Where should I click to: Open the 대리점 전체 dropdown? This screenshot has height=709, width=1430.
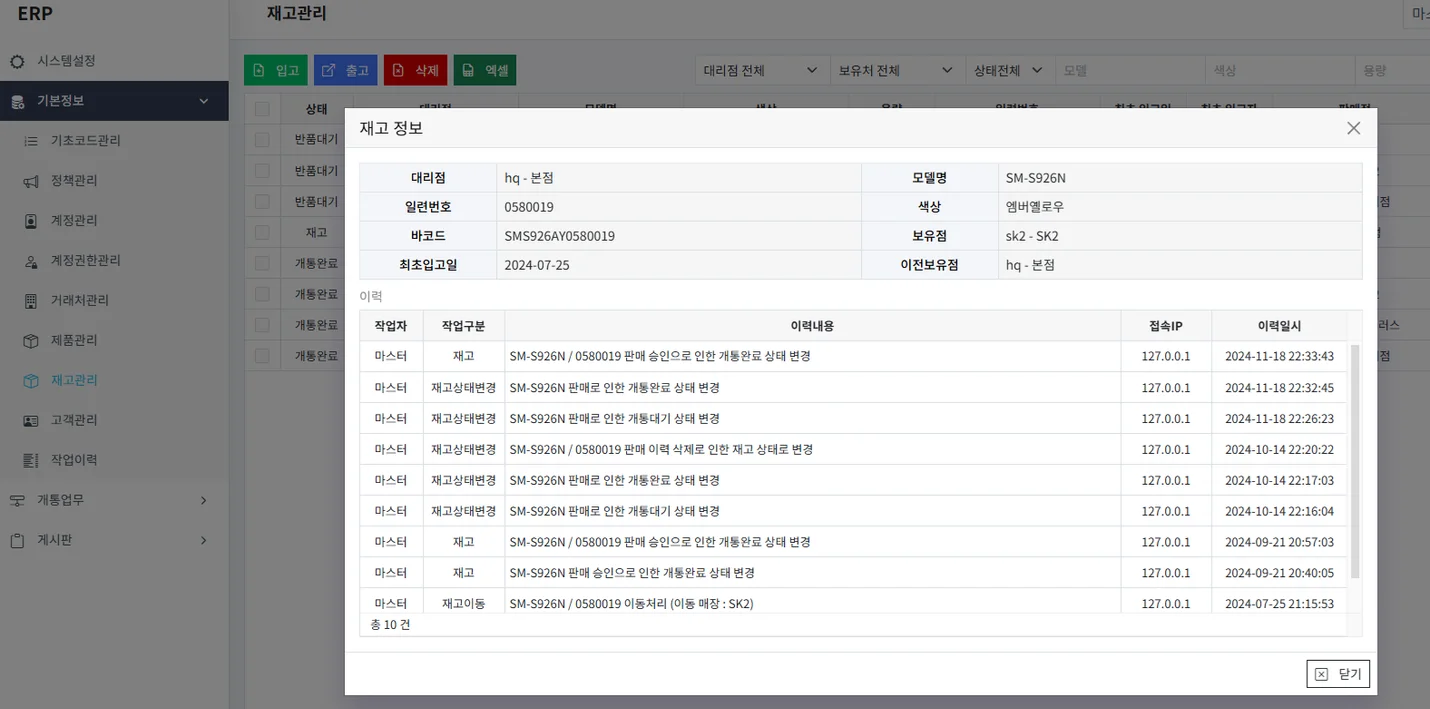click(x=760, y=70)
